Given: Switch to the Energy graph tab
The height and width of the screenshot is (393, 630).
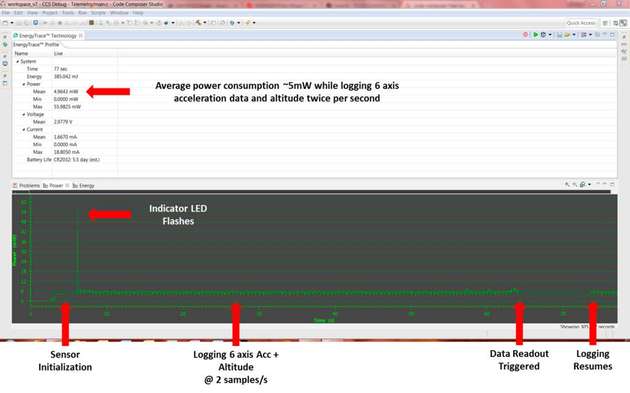Looking at the screenshot, I should 84,186.
